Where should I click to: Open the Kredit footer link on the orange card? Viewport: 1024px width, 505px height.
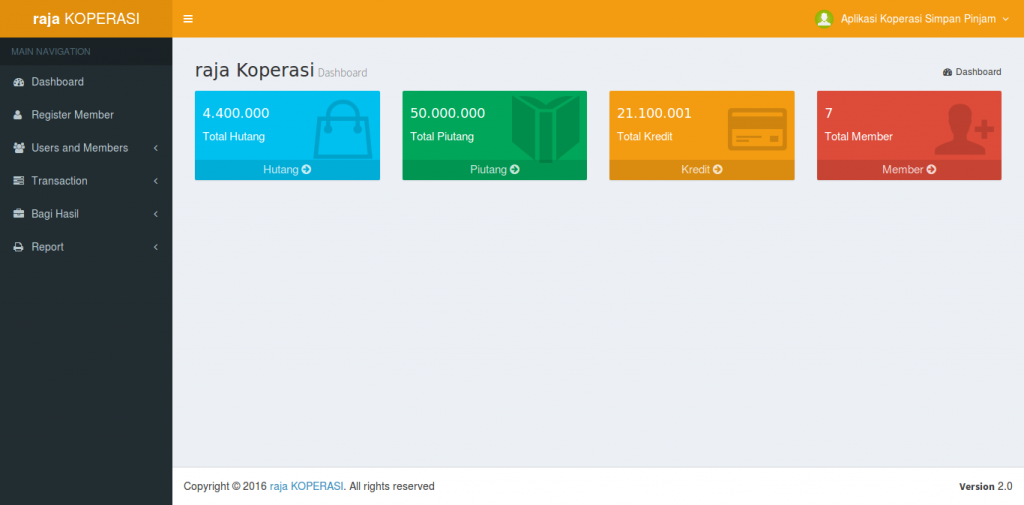[701, 170]
